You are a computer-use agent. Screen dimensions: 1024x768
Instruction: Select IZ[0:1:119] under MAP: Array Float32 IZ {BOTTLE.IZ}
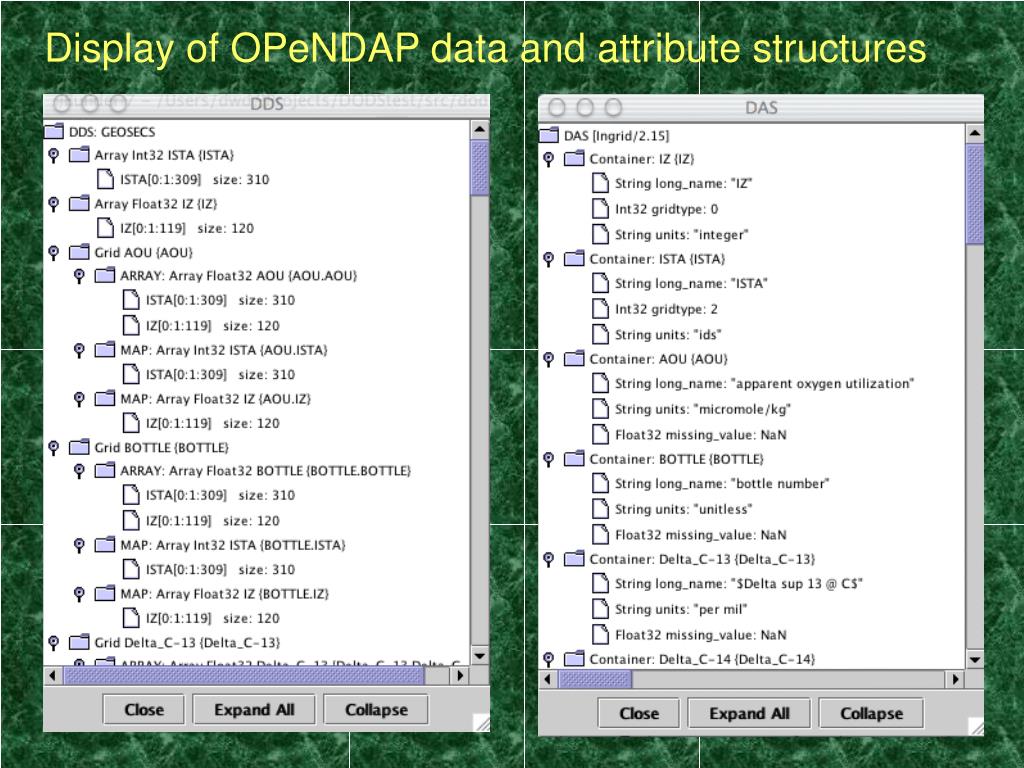(212, 618)
